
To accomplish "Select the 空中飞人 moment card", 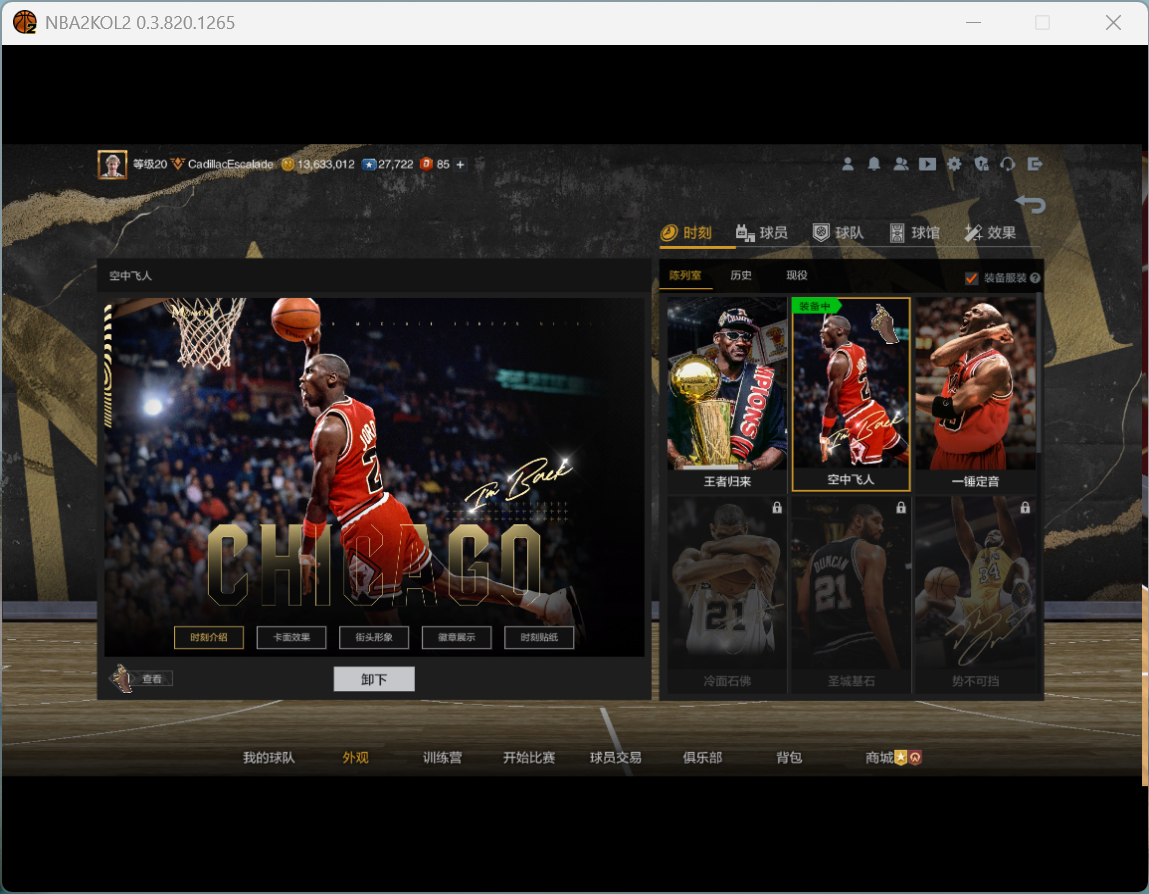I will 851,395.
